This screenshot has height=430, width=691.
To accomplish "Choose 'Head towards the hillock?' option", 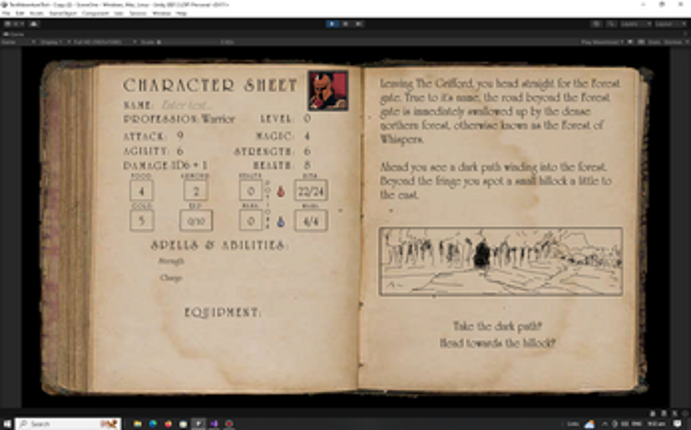I will [x=497, y=343].
